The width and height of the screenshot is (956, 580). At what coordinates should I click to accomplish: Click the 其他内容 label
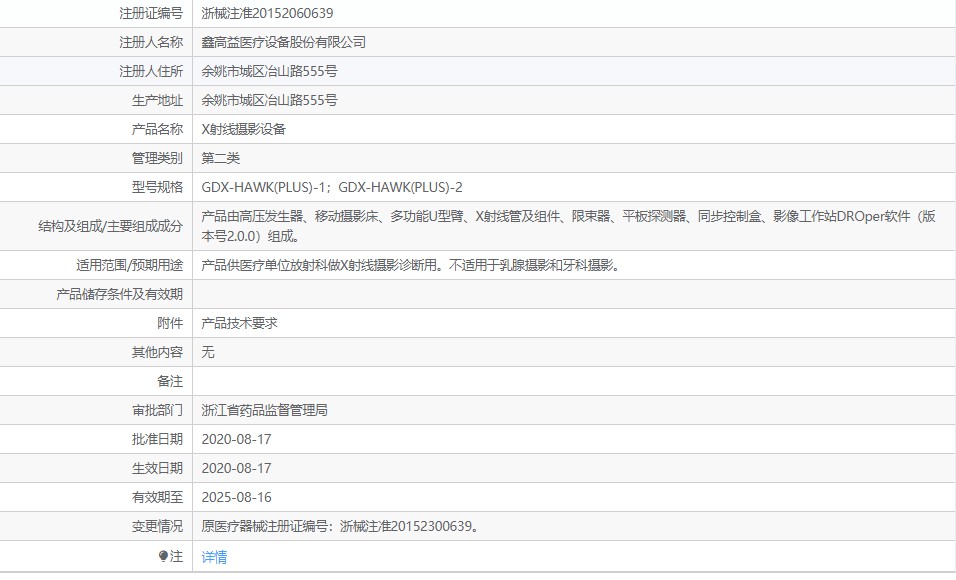[157, 352]
